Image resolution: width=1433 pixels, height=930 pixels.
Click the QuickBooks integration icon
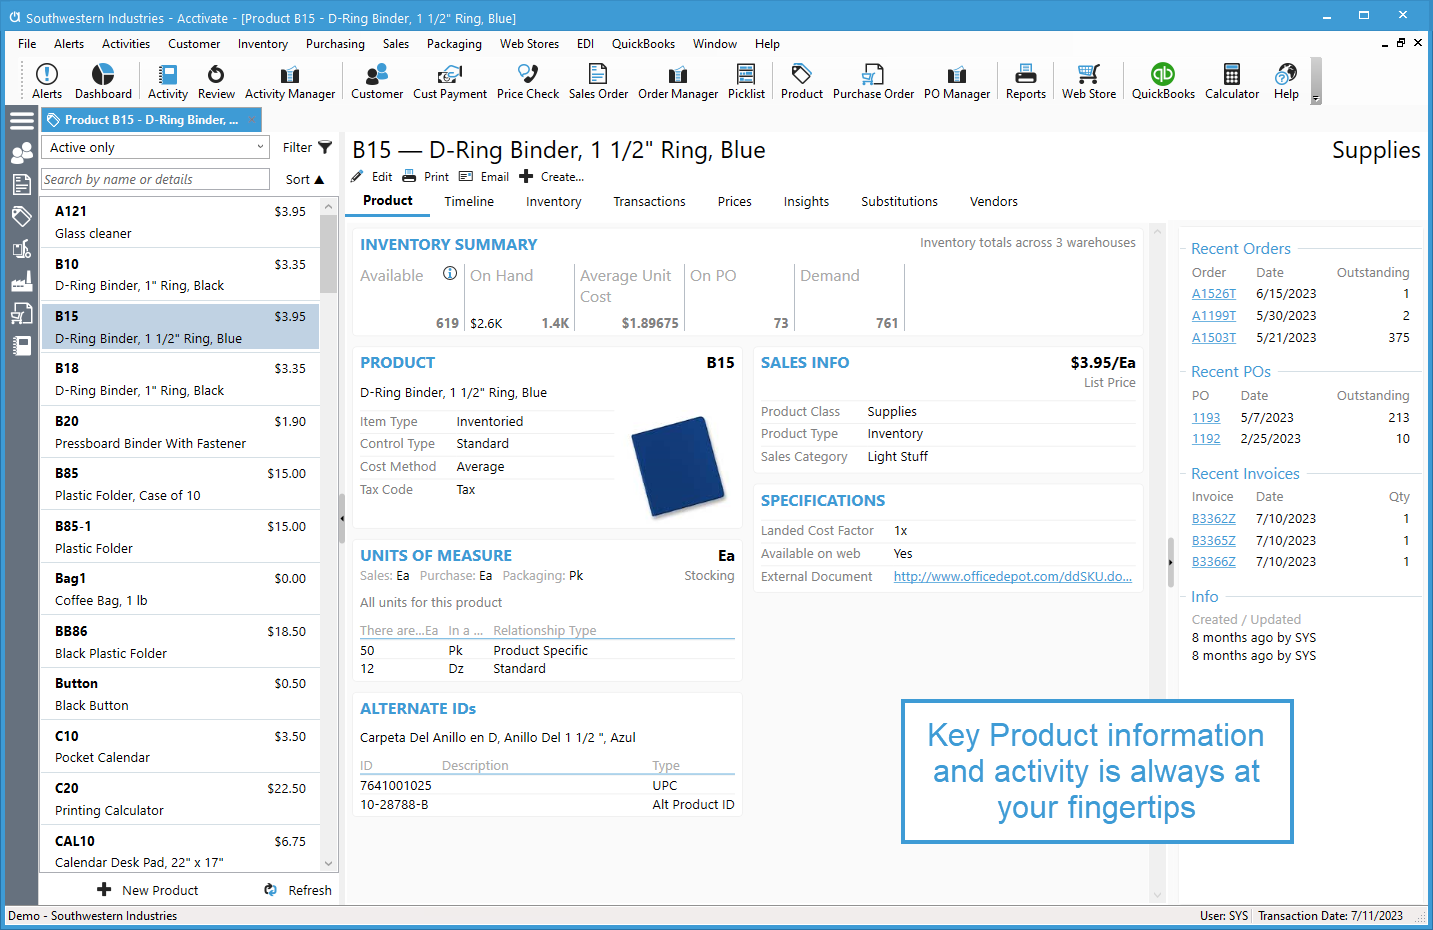click(1162, 80)
